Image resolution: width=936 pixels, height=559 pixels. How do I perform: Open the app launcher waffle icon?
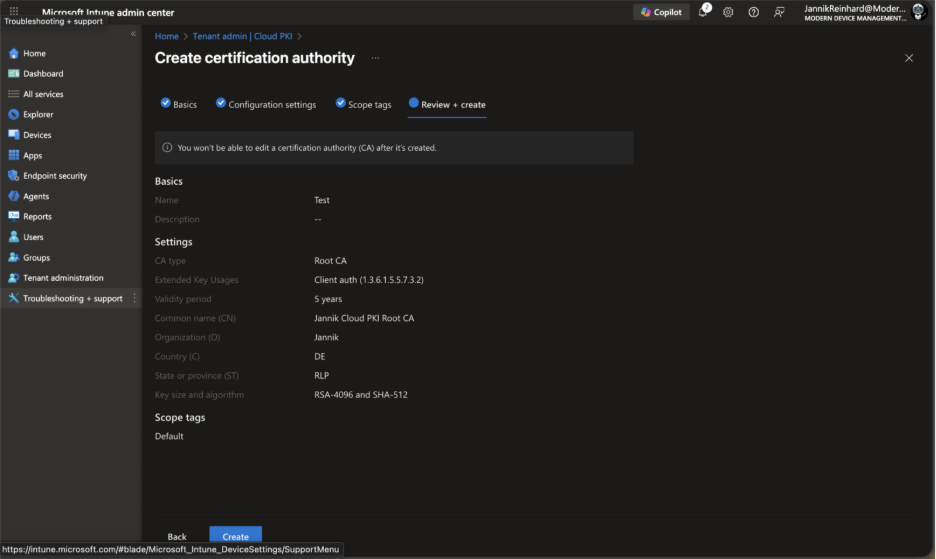pyautogui.click(x=14, y=11)
